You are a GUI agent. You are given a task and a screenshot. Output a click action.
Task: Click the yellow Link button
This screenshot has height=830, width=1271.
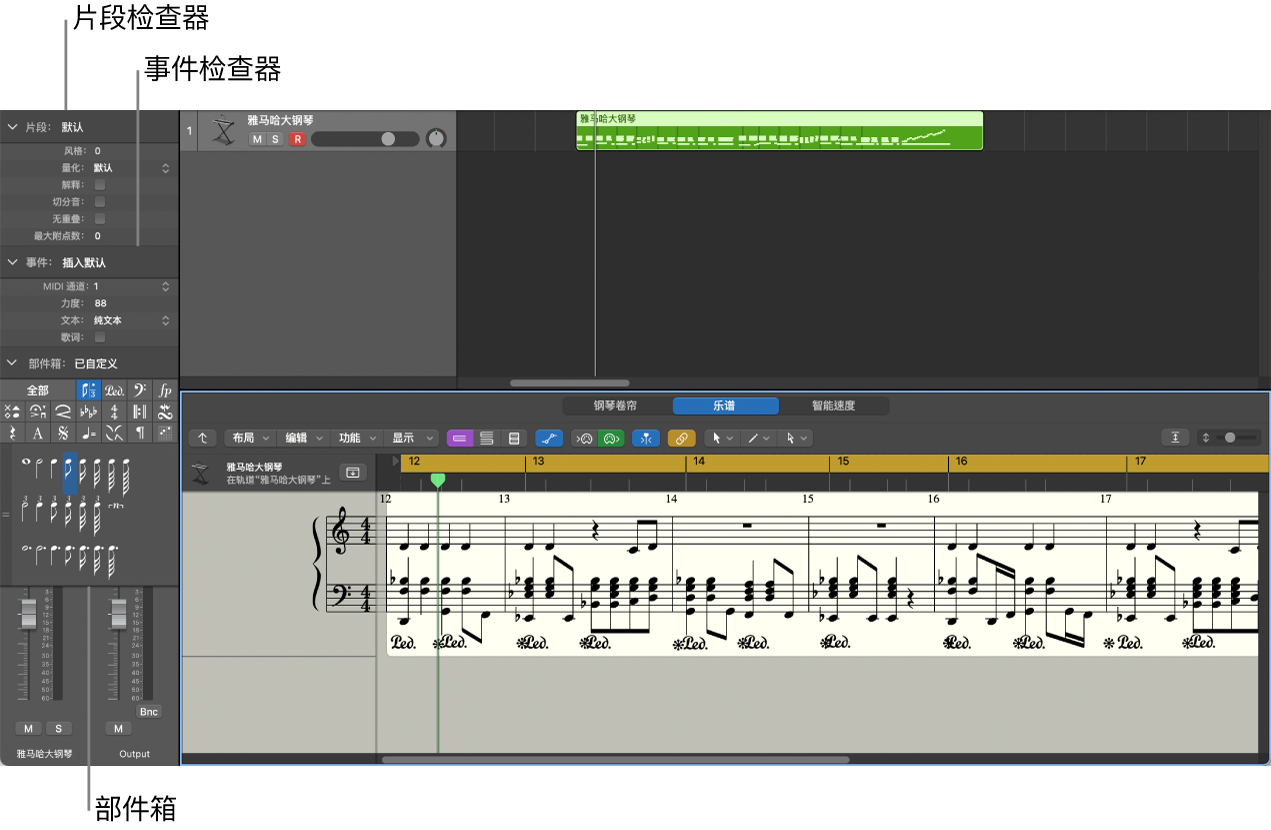(x=681, y=438)
